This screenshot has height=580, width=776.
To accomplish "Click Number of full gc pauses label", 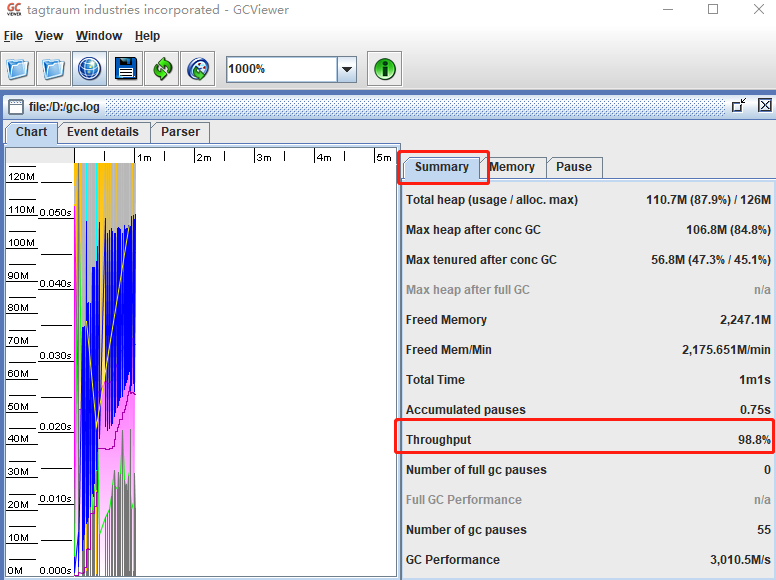I will [x=476, y=470].
